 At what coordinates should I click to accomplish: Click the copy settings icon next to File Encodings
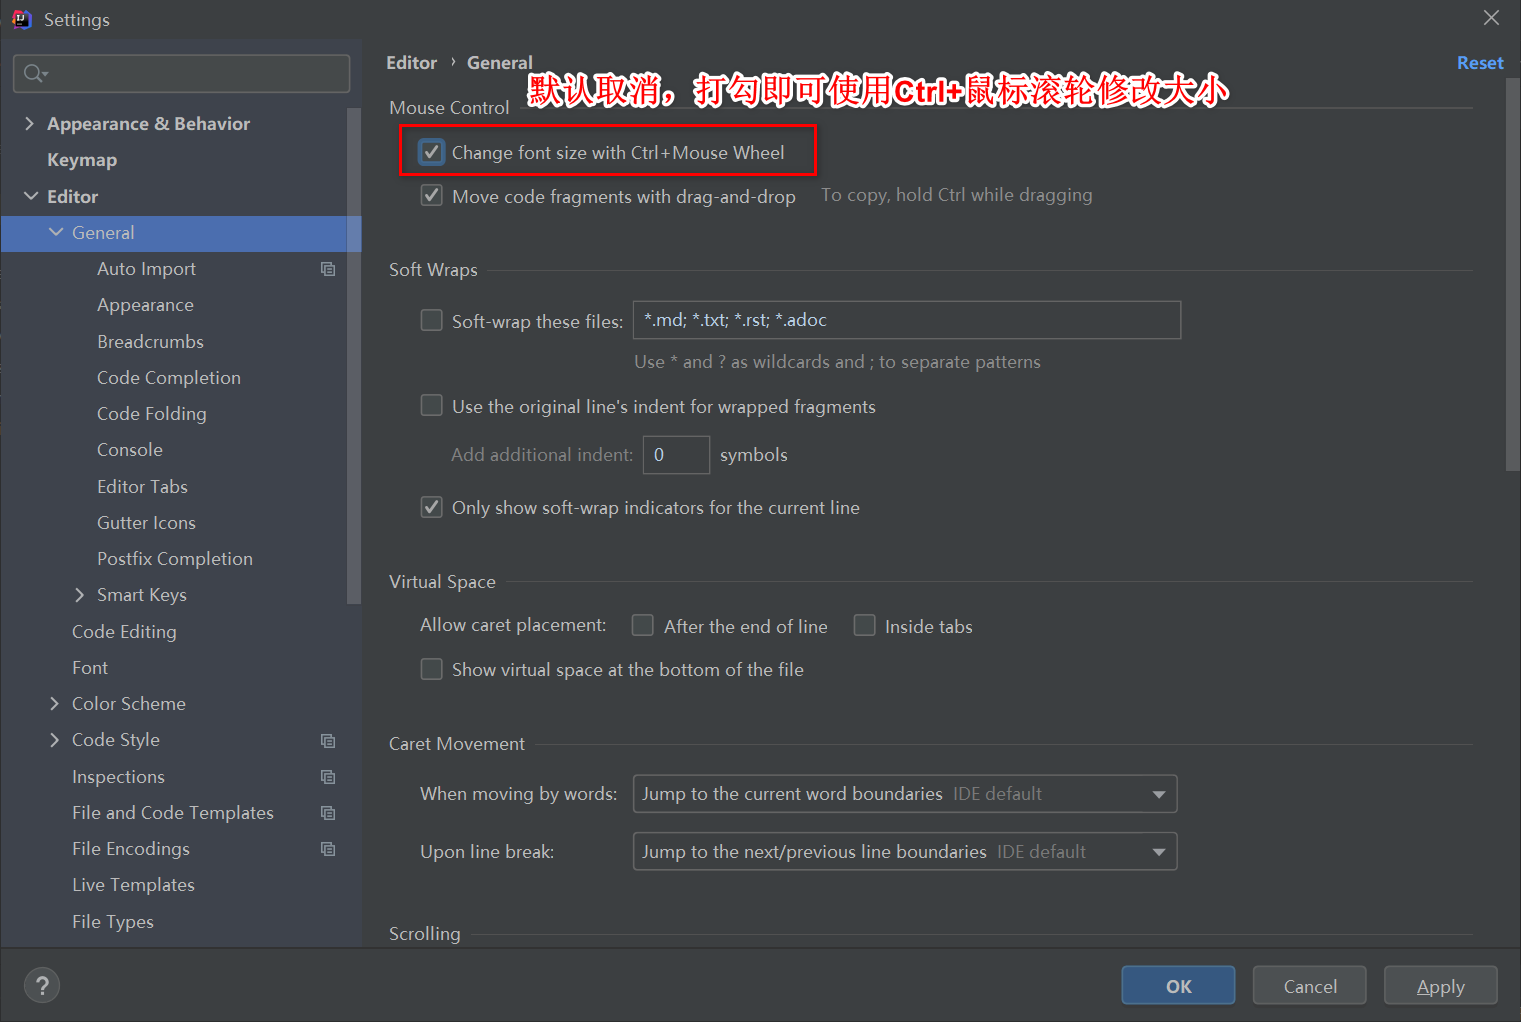pyautogui.click(x=328, y=848)
